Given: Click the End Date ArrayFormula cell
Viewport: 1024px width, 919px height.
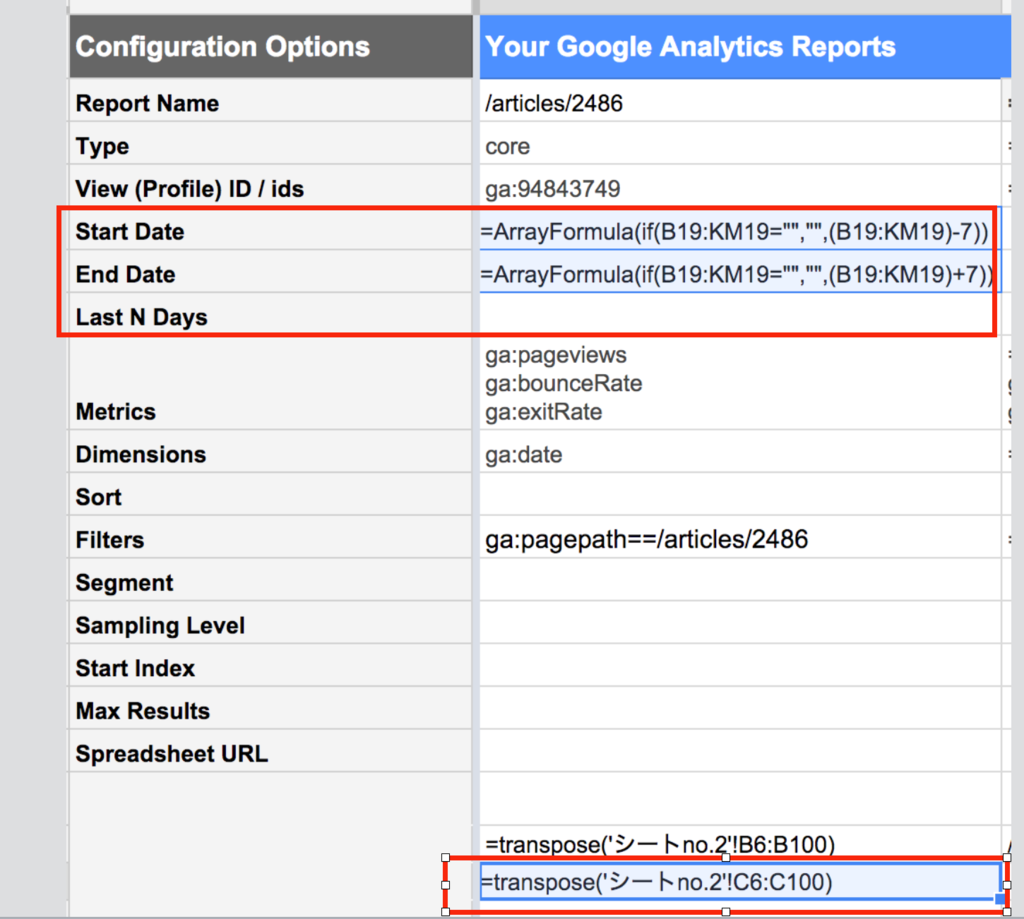Looking at the screenshot, I should tap(740, 274).
